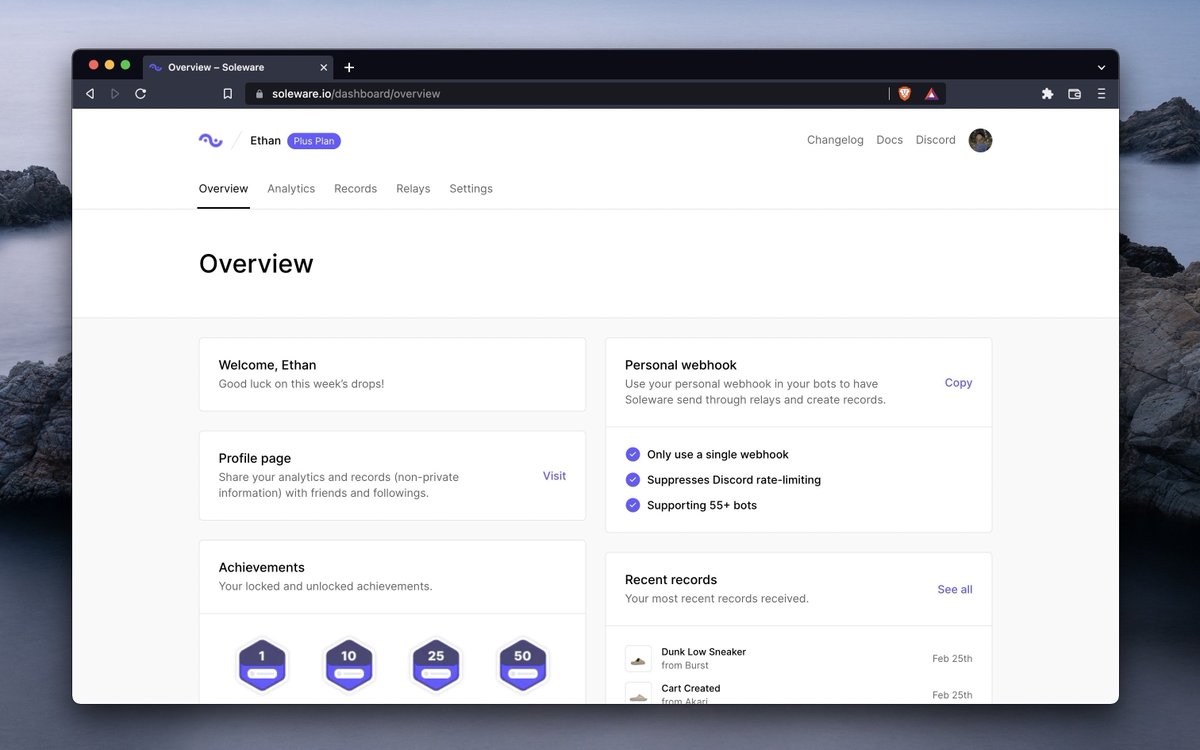Viewport: 1200px width, 750px height.
Task: Close the Overview – Soleware tab
Action: [x=323, y=67]
